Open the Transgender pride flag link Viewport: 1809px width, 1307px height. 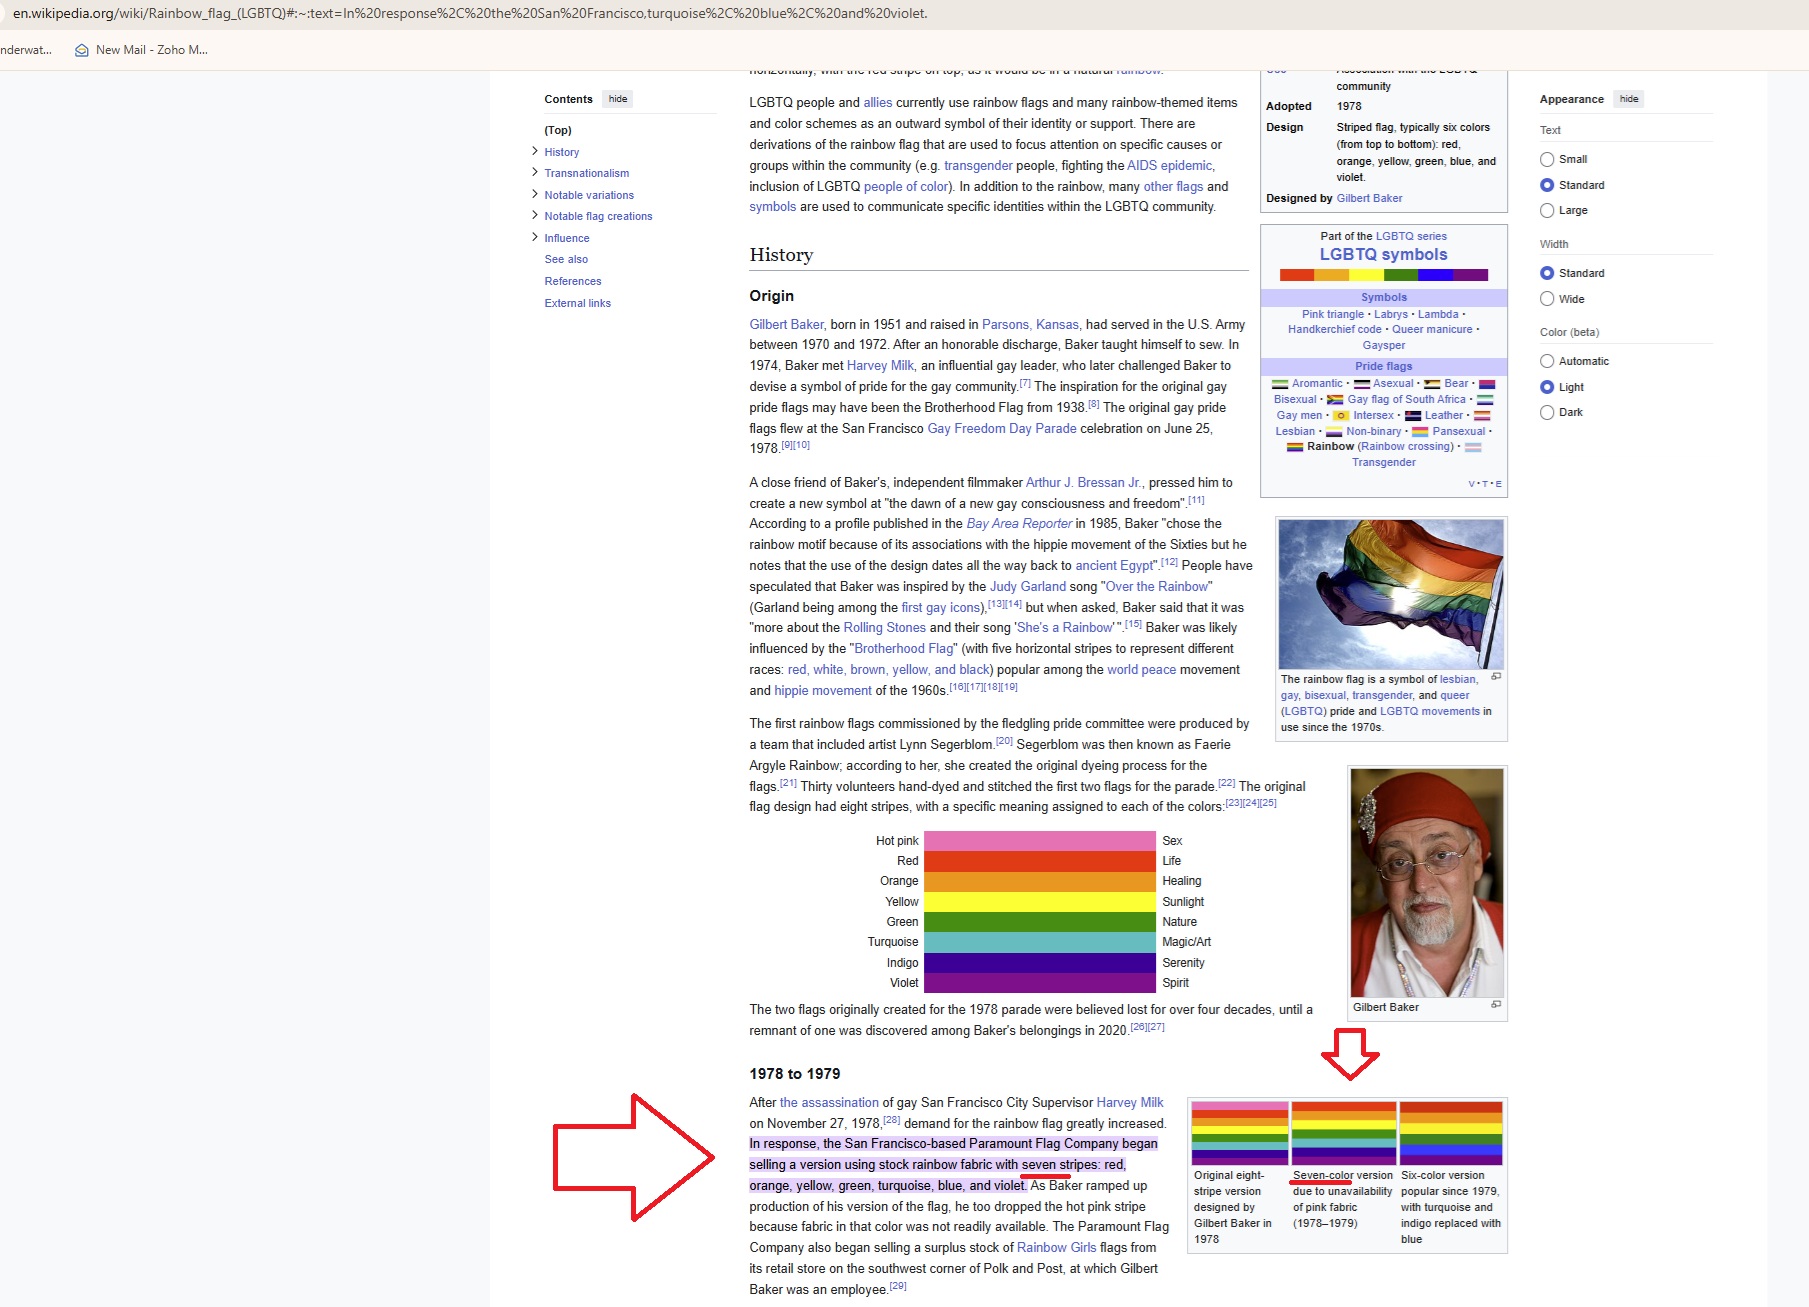1383,462
